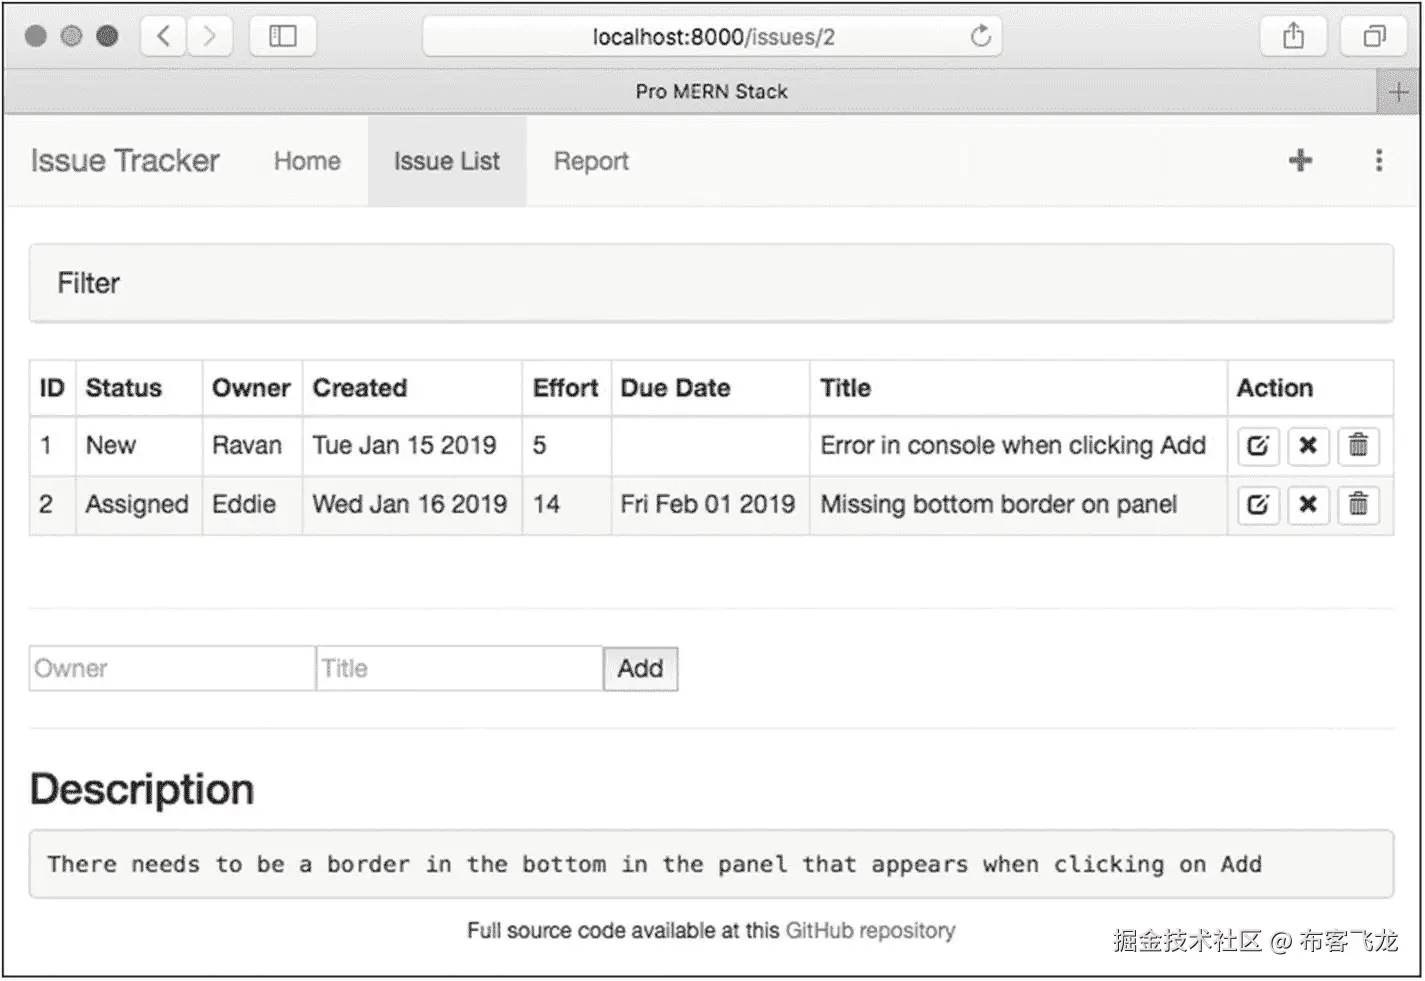This screenshot has height=981, width=1425.
Task: Focus the Title input field
Action: [460, 668]
